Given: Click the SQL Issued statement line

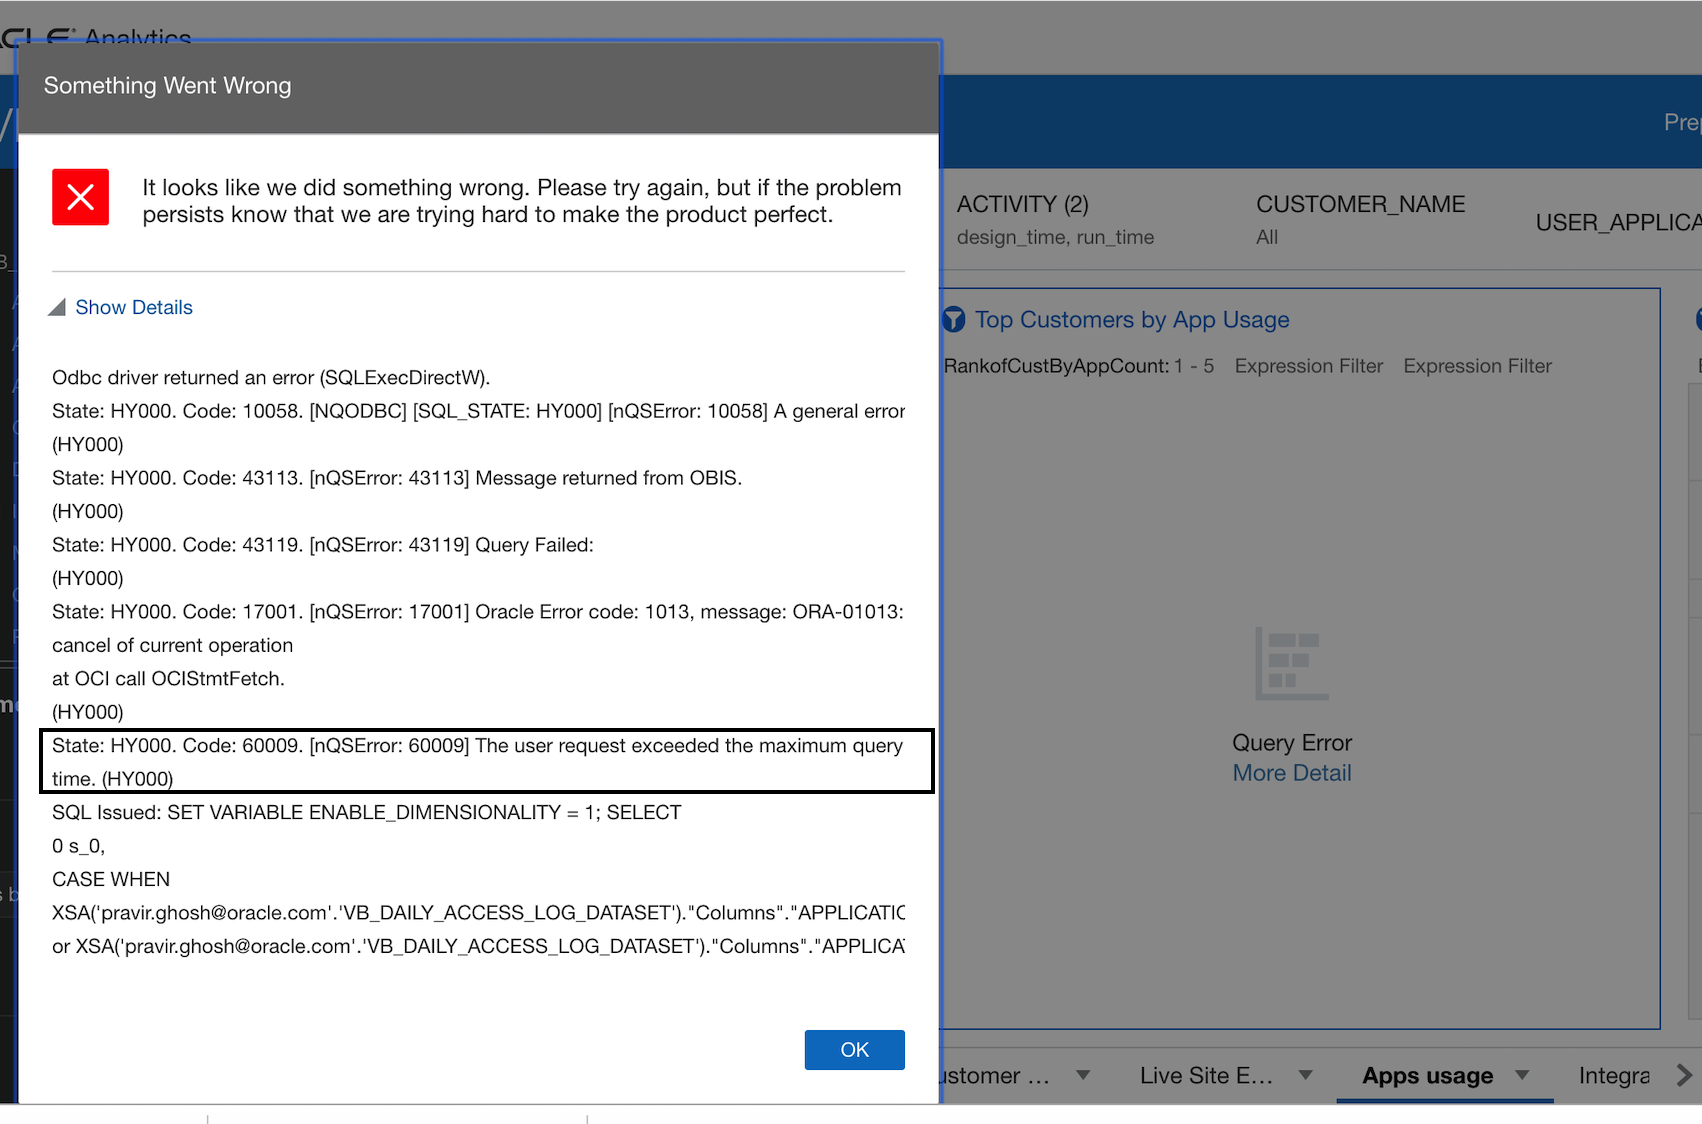Looking at the screenshot, I should (x=366, y=812).
